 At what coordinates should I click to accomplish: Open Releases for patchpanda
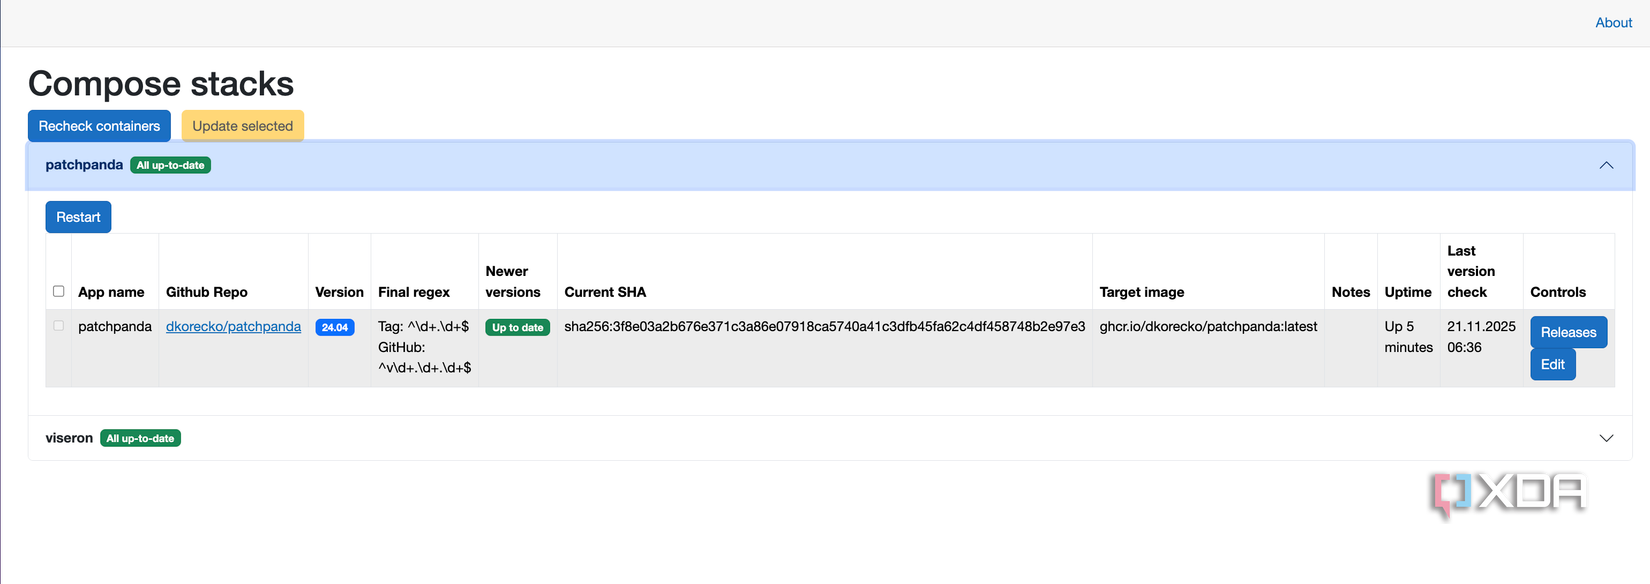point(1568,331)
